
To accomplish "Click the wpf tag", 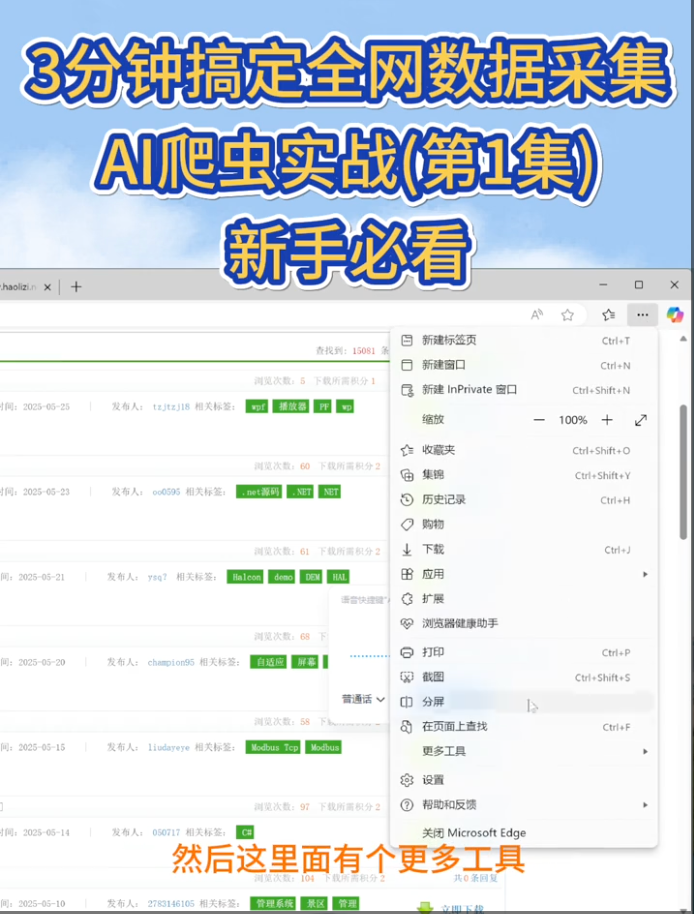I will pos(257,407).
